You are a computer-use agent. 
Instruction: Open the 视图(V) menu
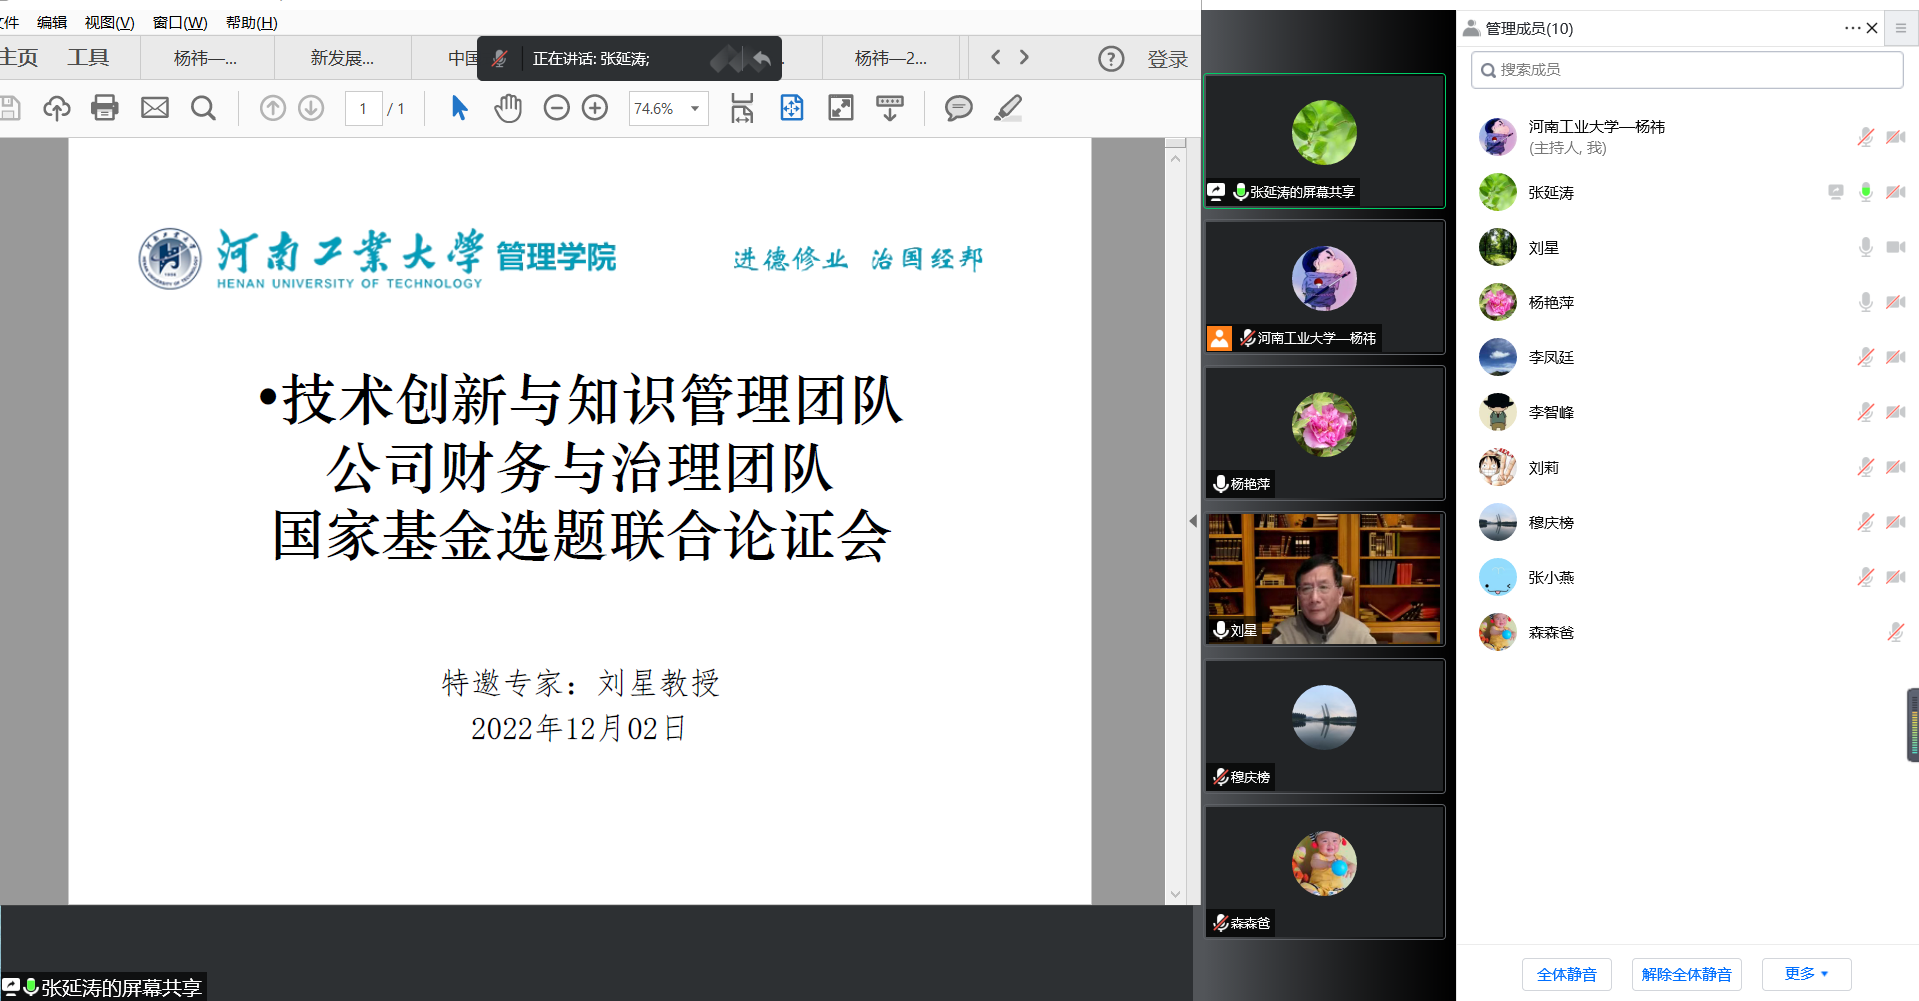click(109, 22)
